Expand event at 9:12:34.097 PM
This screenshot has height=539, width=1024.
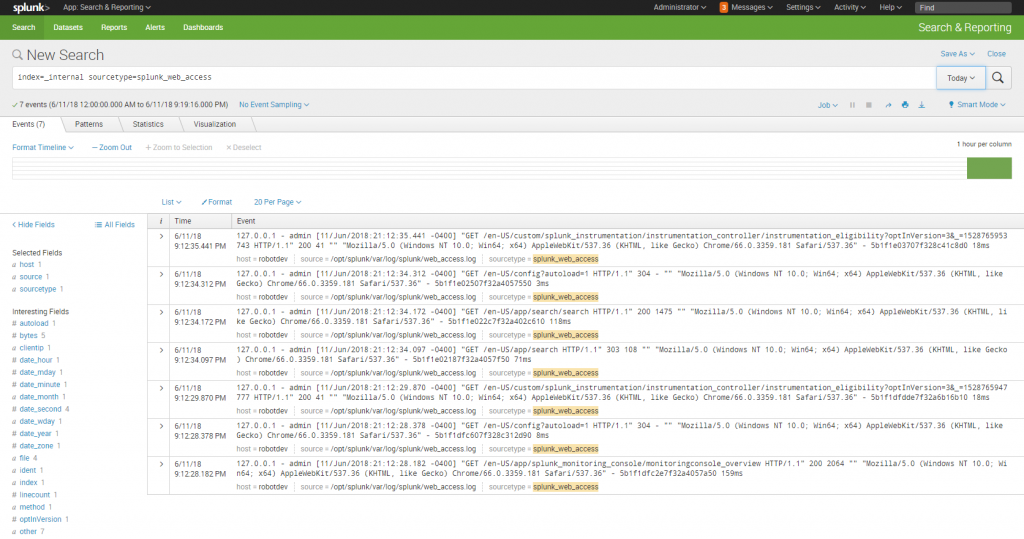[161, 350]
